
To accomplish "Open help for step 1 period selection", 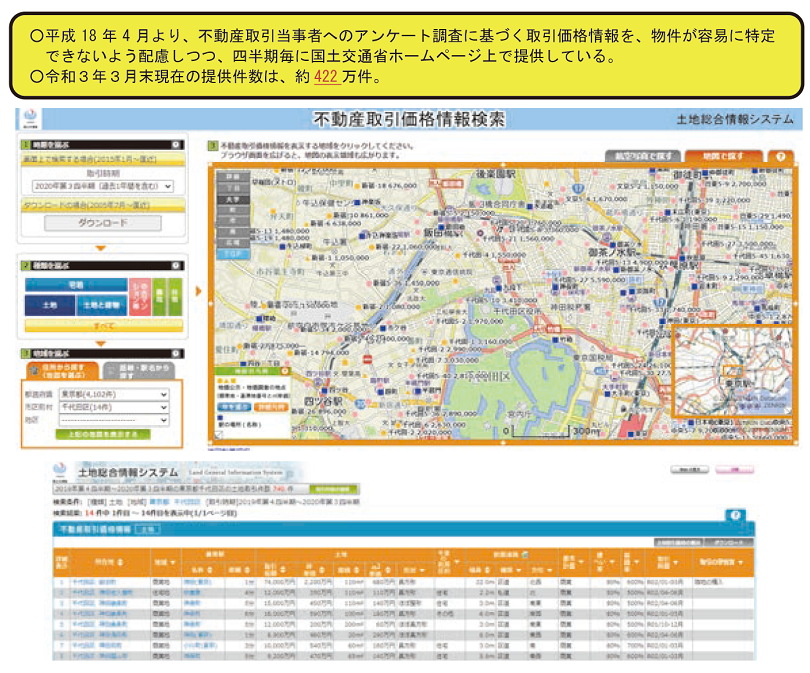I will coord(176,145).
